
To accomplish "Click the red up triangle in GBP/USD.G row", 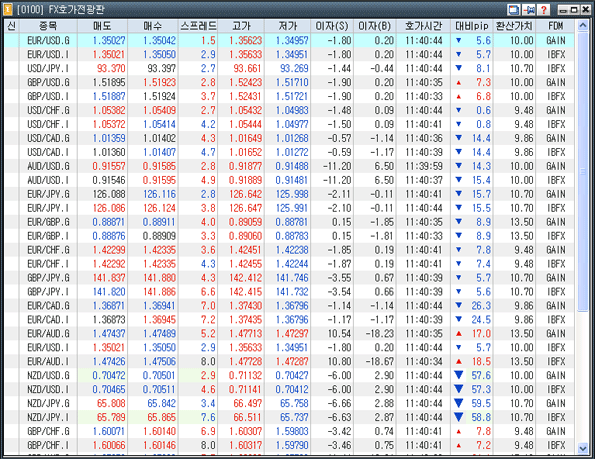I will [x=459, y=82].
